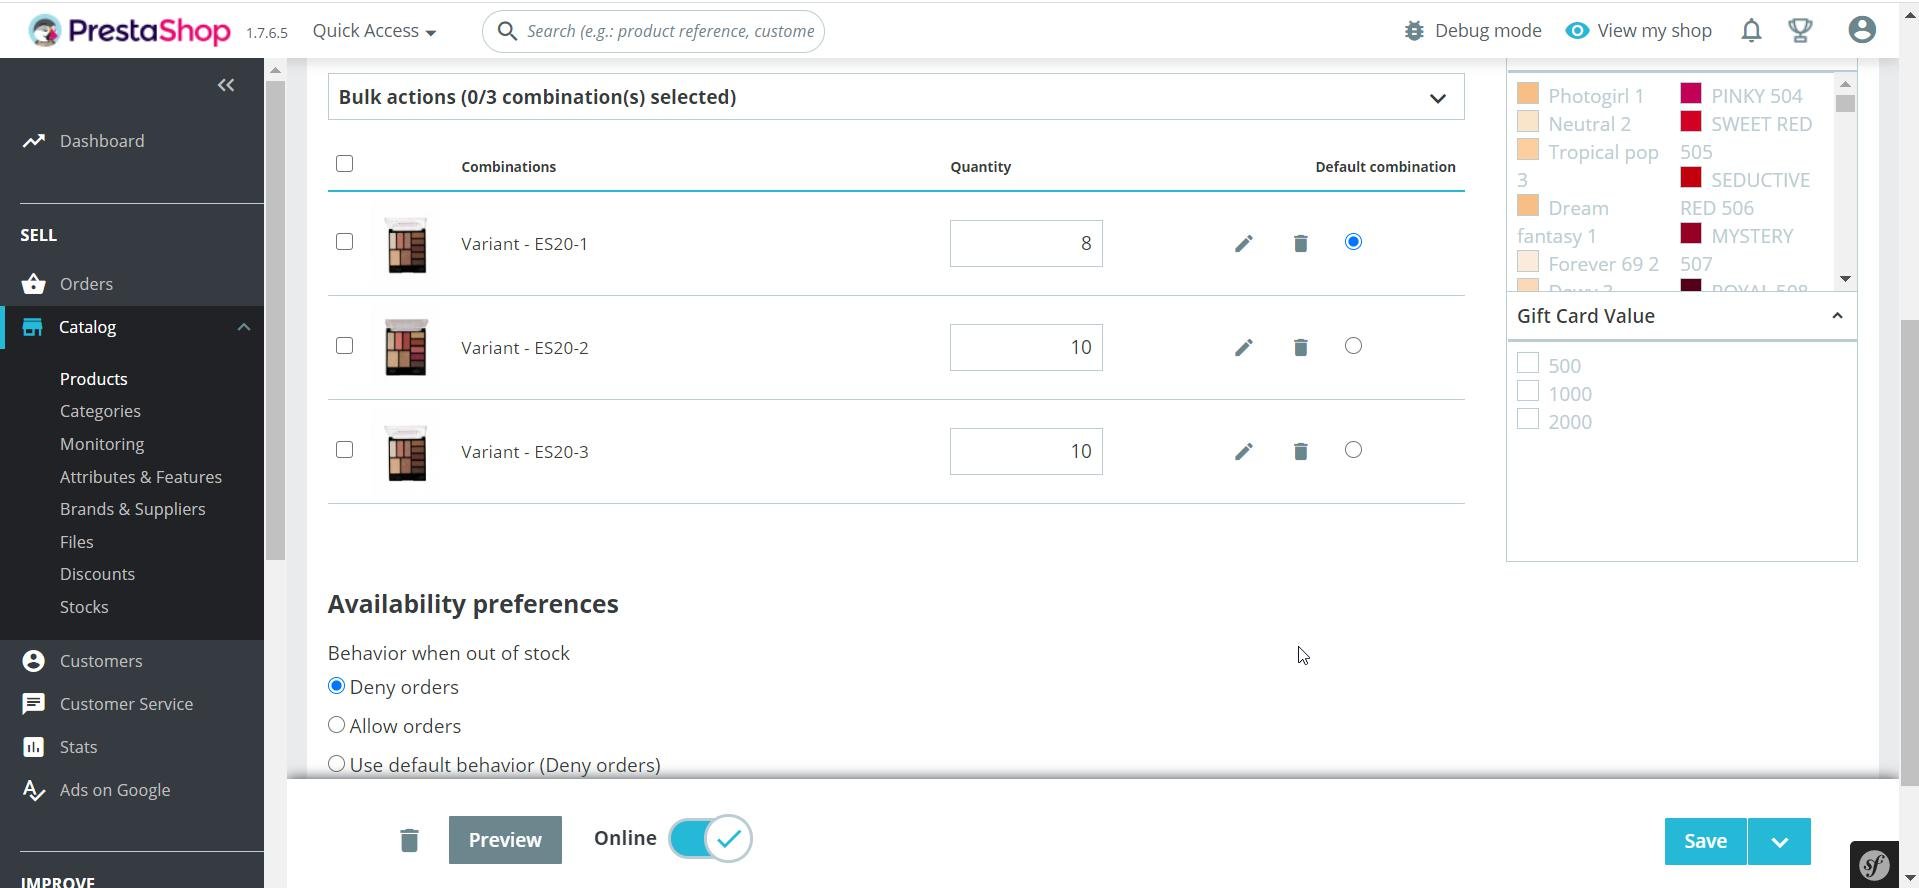The height and width of the screenshot is (888, 1919).
Task: Delete the product using footer trash icon
Action: 409,840
